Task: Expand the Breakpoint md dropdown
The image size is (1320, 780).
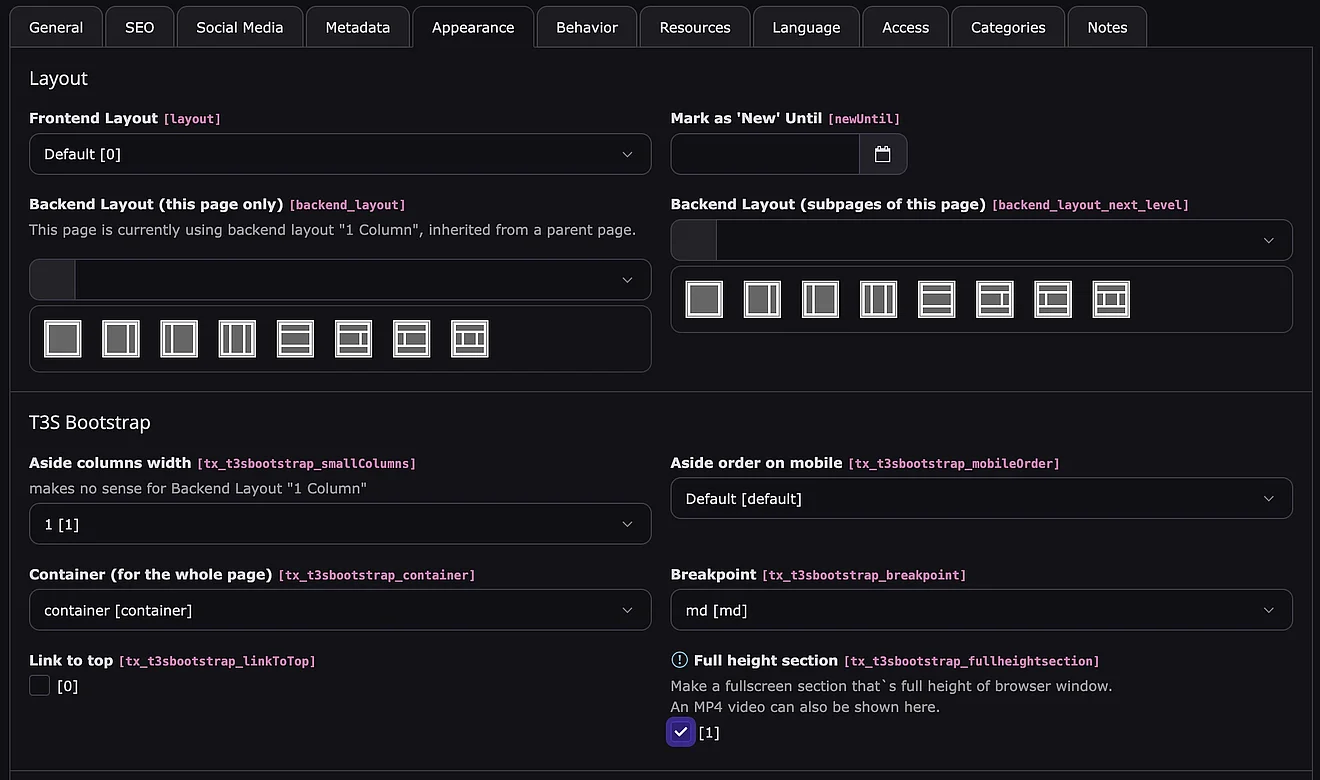Action: (x=981, y=610)
